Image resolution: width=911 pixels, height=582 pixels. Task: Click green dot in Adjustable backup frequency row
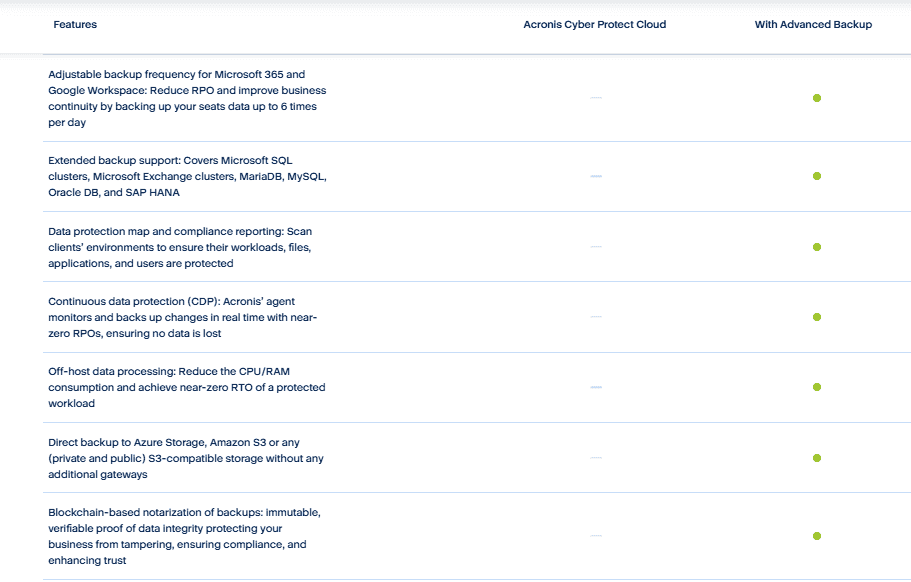[x=817, y=98]
